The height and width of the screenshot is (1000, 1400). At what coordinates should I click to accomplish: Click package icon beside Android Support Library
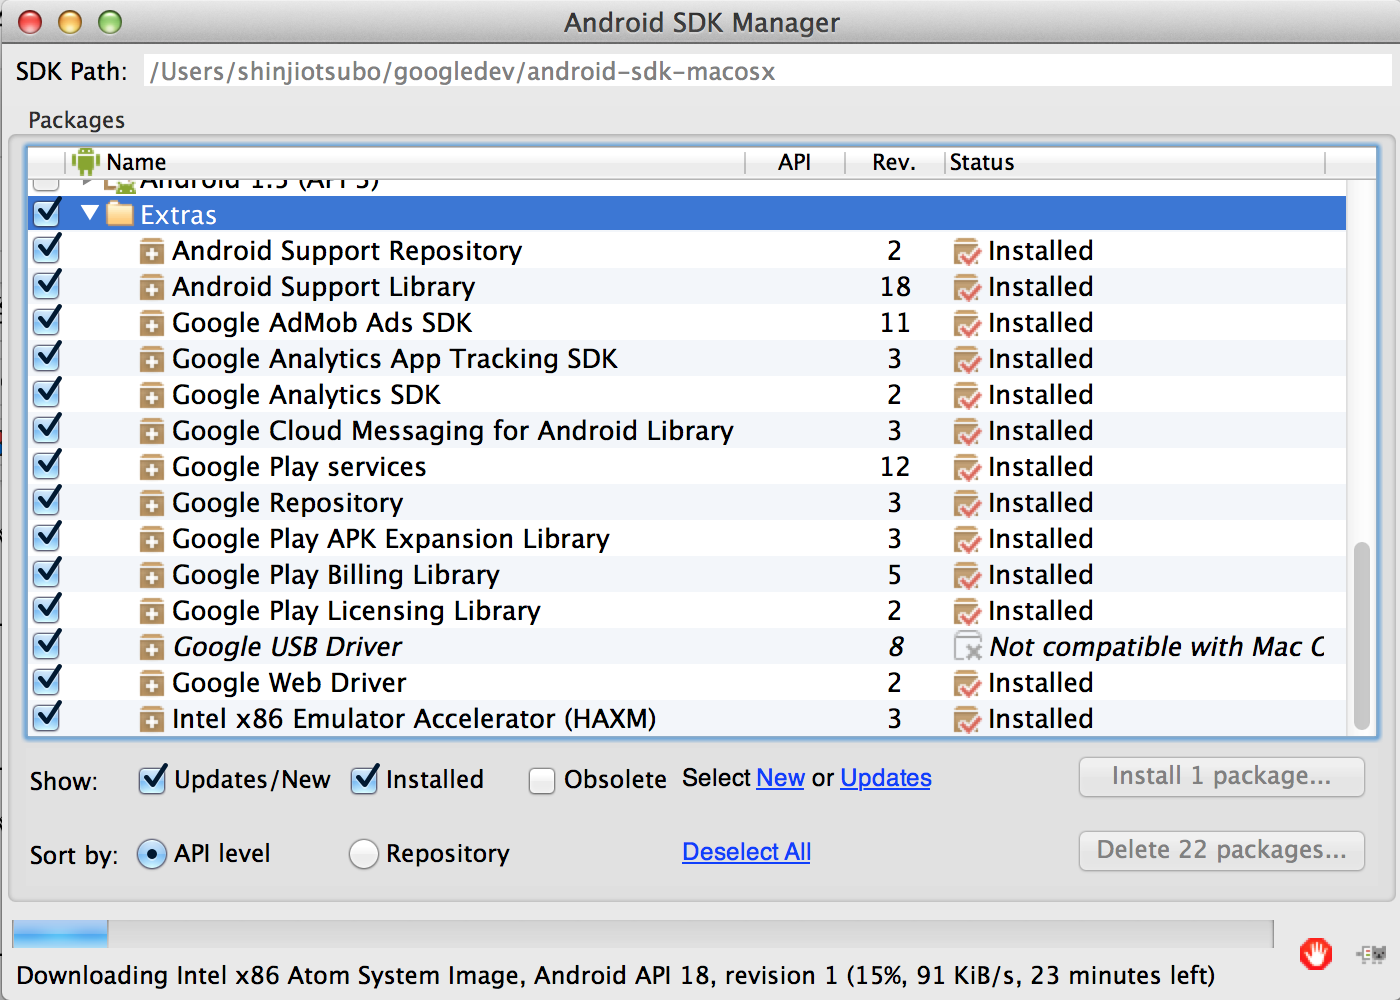pos(151,288)
